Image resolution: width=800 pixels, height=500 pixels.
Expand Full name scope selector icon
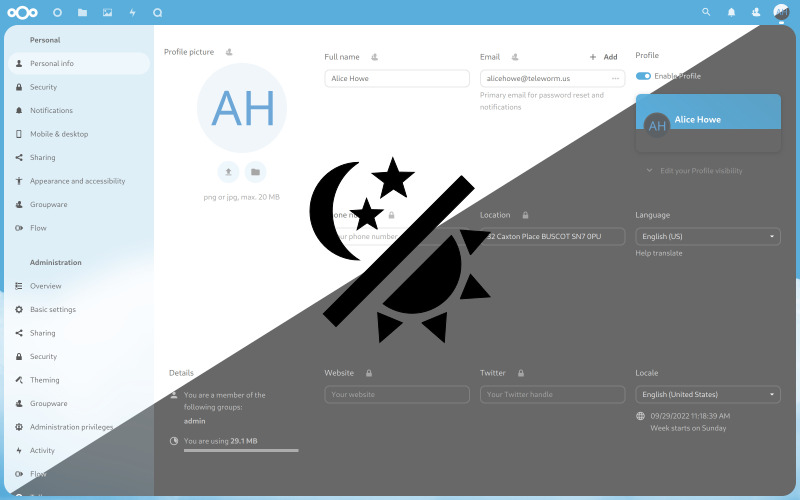point(374,57)
